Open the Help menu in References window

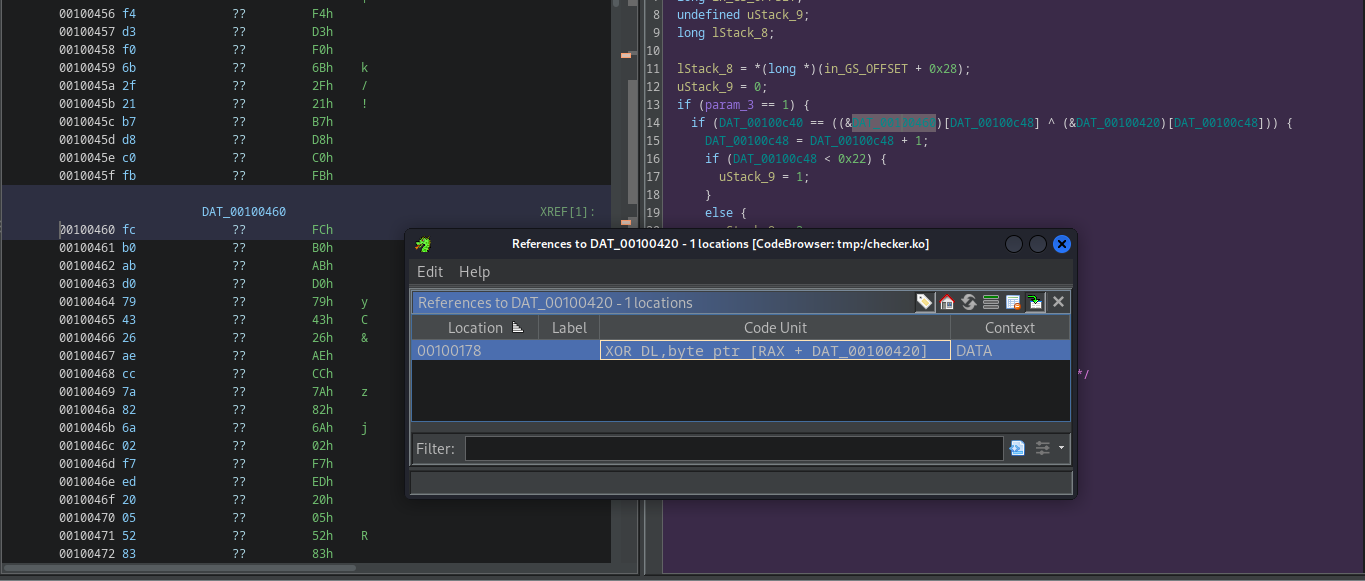pyautogui.click(x=474, y=272)
